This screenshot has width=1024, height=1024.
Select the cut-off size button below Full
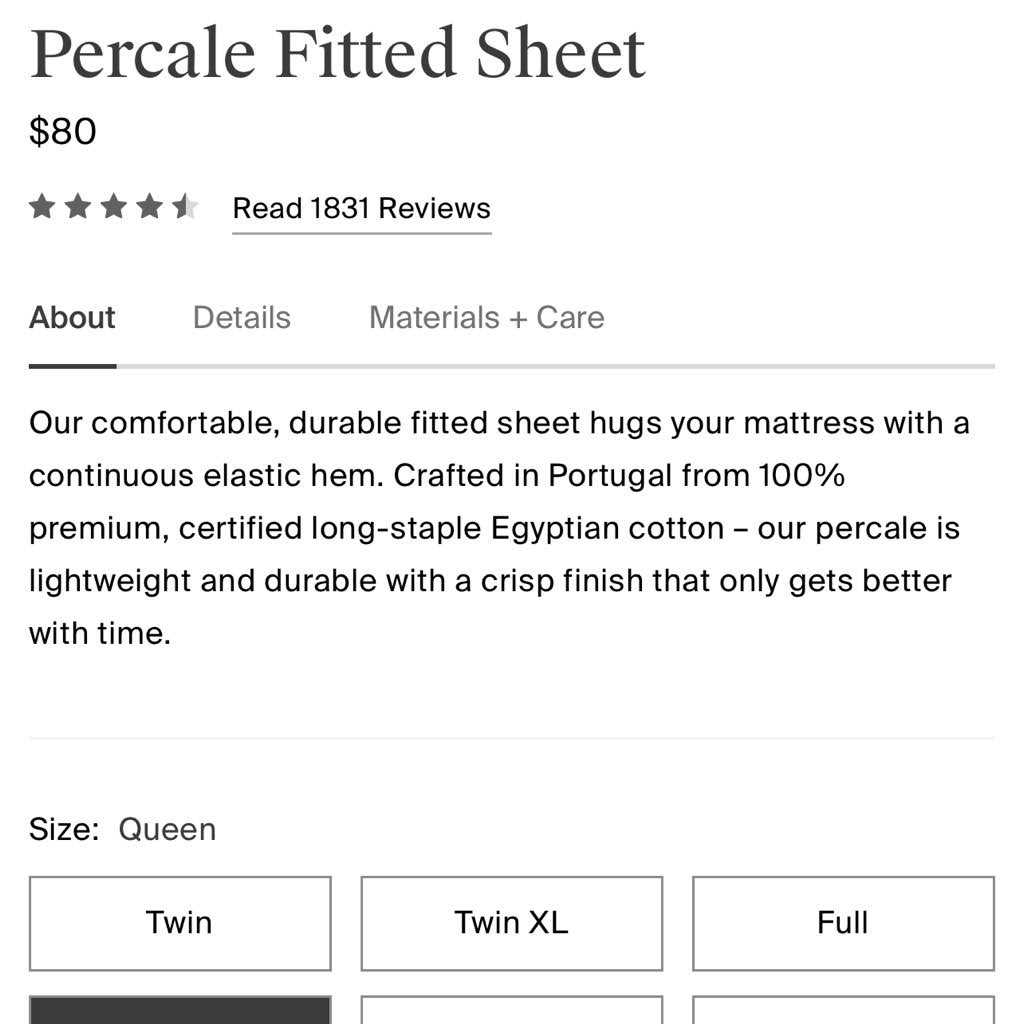tap(843, 1010)
